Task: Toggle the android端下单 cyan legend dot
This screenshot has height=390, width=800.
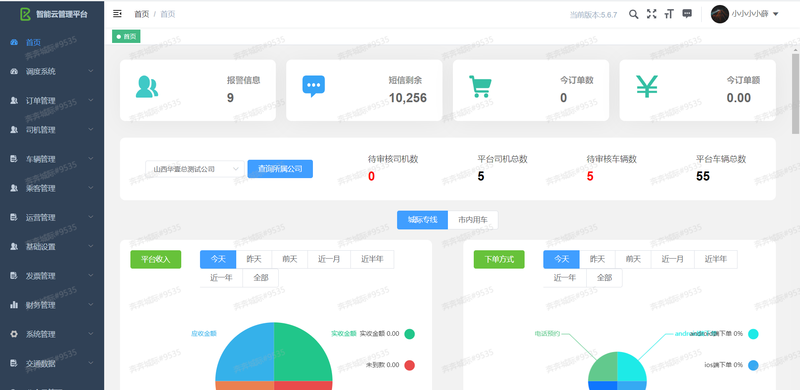Action: point(753,334)
